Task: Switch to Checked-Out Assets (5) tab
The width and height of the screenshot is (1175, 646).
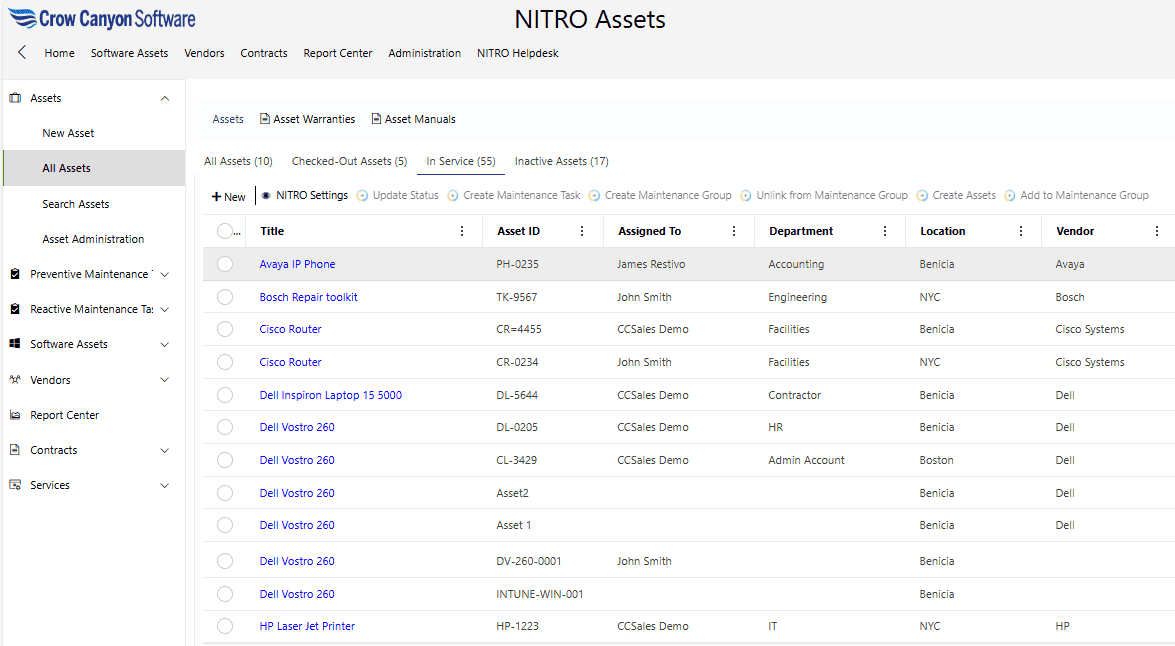Action: coord(349,161)
